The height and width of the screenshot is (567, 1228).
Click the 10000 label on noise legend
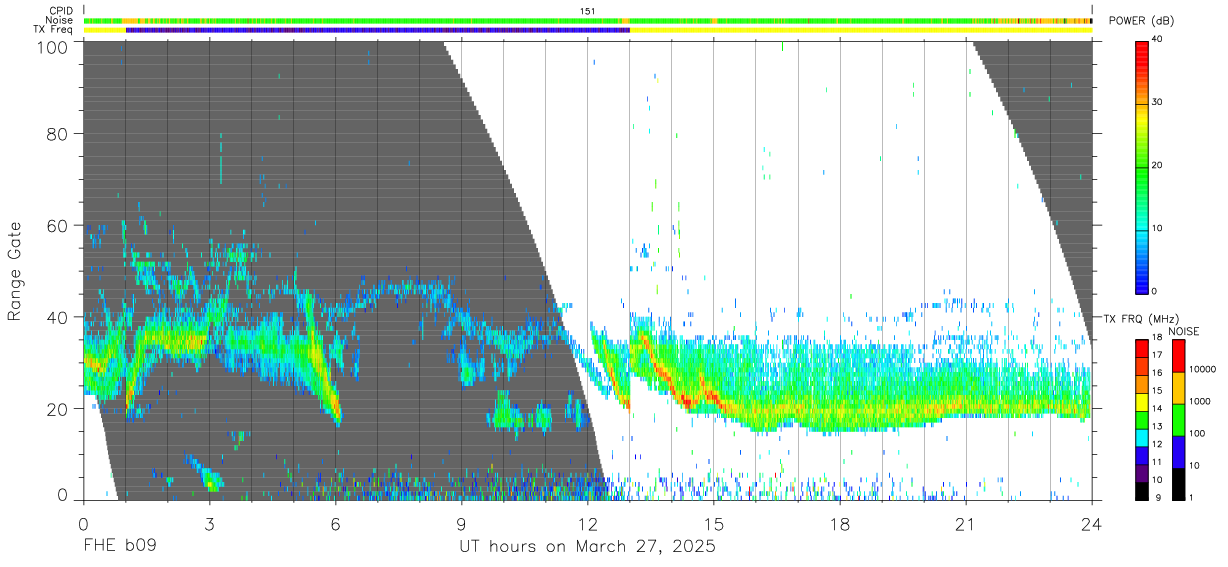[1202, 369]
